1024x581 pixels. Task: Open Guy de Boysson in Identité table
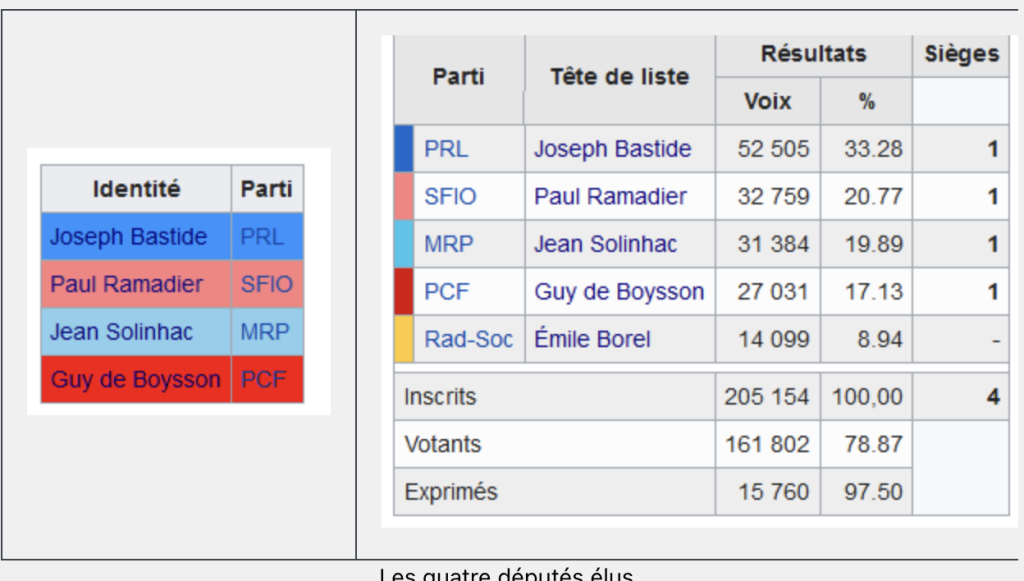click(135, 379)
